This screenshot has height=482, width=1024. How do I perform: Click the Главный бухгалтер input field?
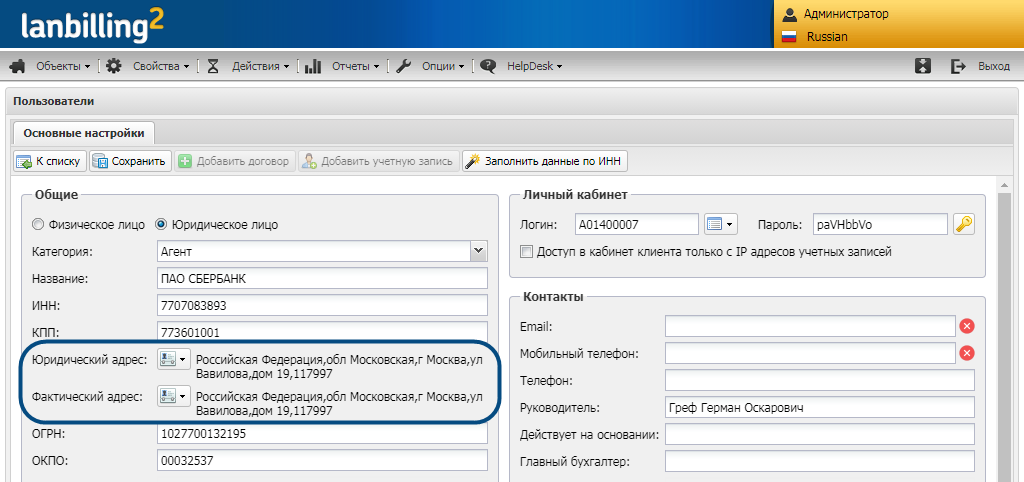pyautogui.click(x=820, y=462)
